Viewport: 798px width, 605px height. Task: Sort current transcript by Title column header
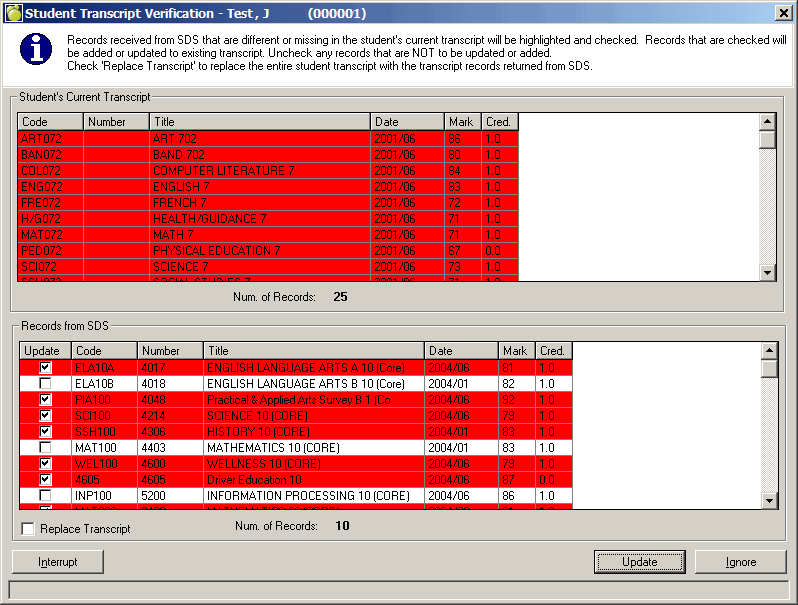[260, 122]
